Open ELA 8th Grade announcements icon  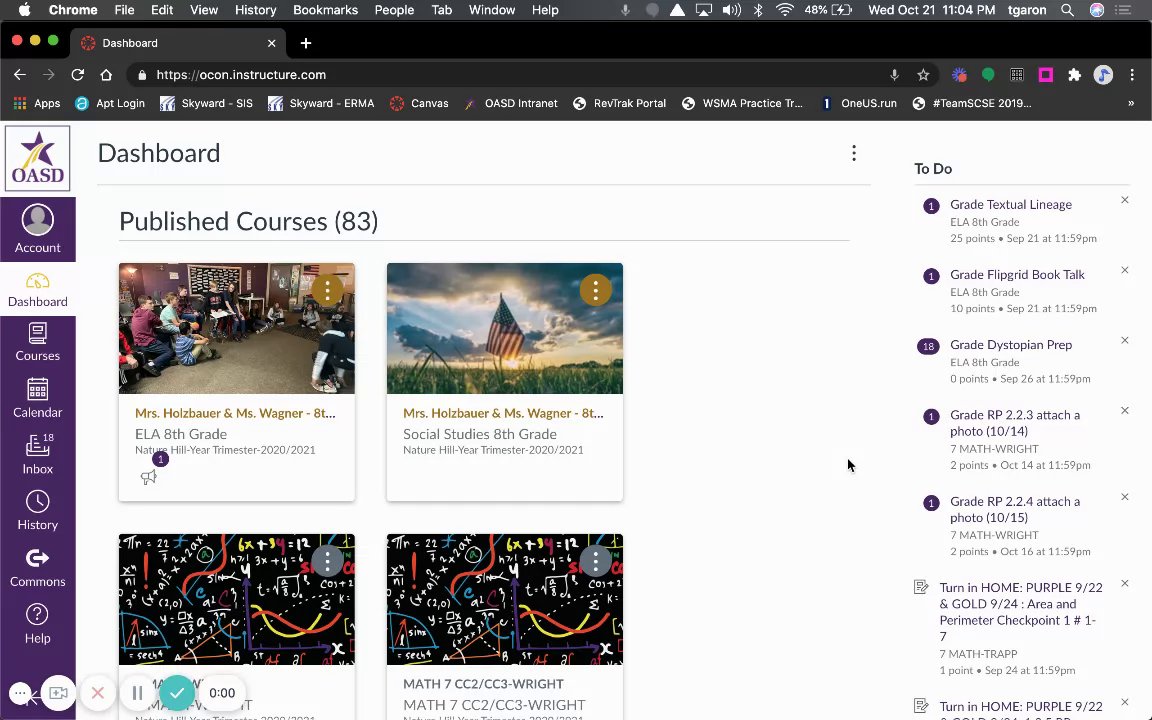tap(148, 478)
